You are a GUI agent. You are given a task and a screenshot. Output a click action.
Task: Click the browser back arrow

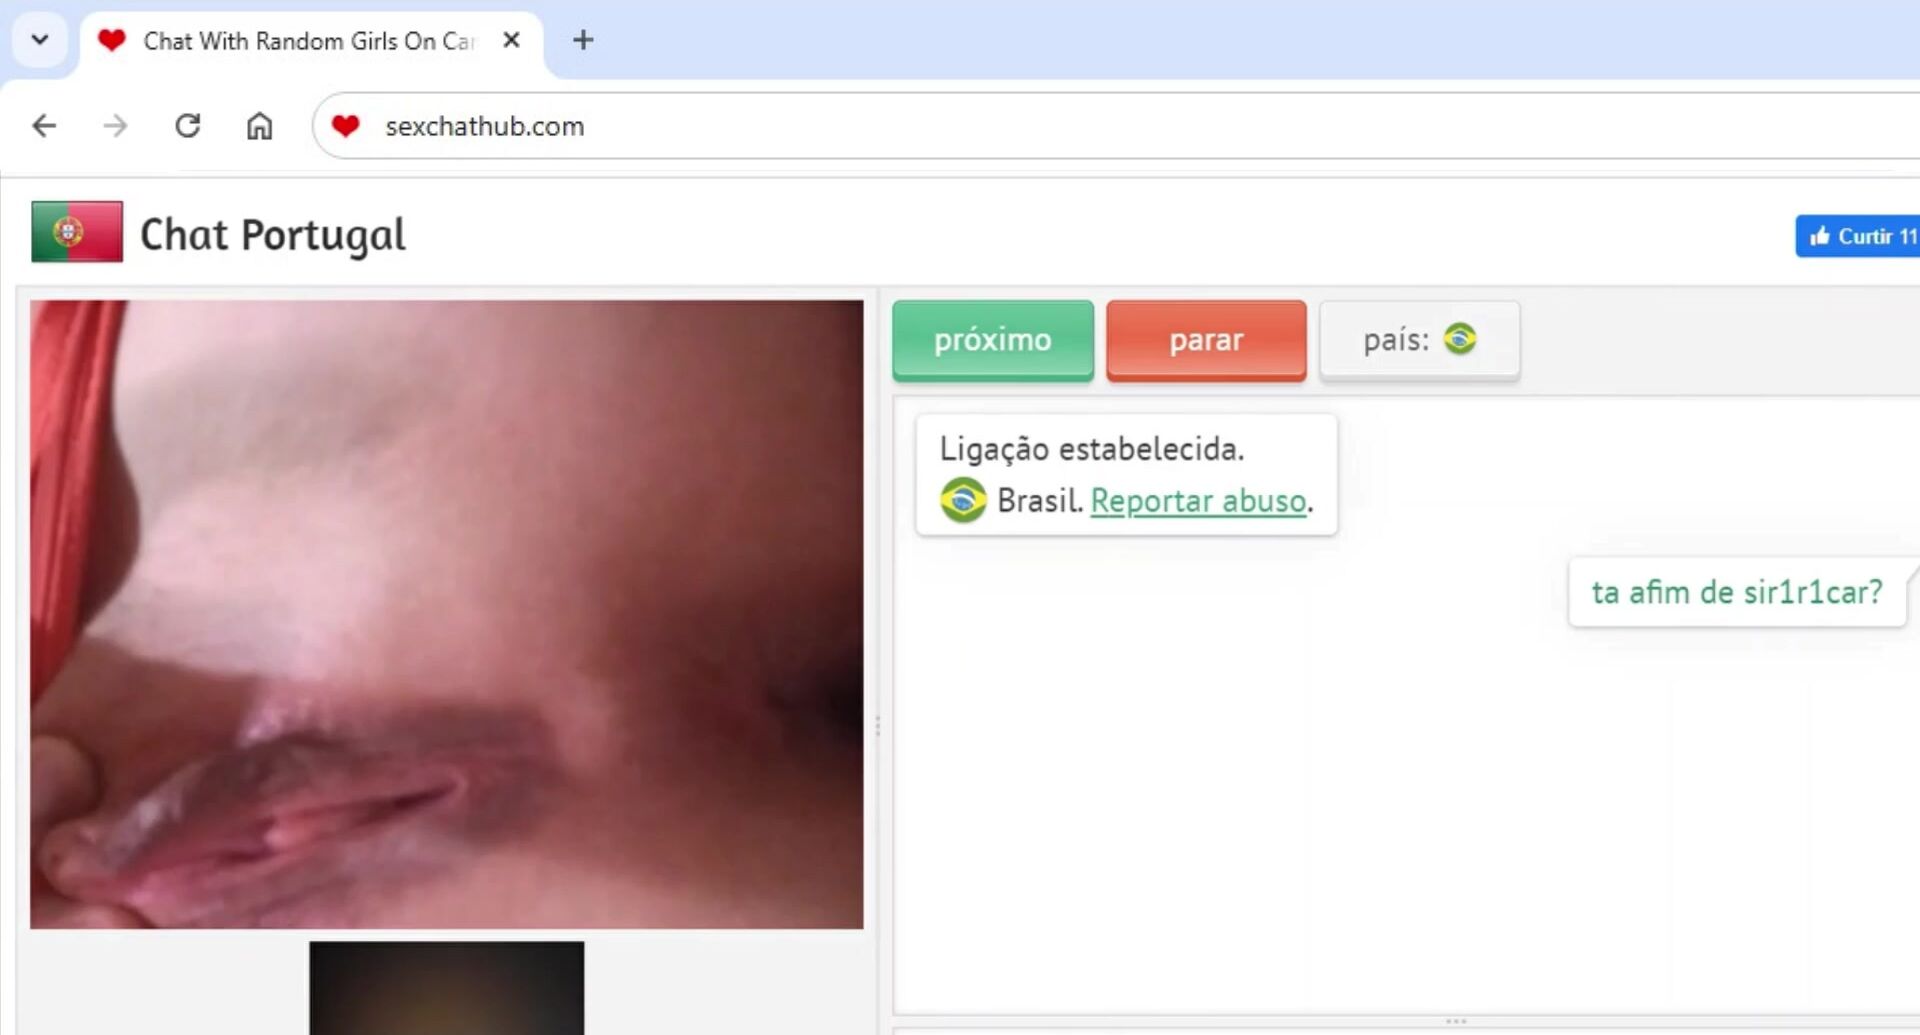coord(44,126)
